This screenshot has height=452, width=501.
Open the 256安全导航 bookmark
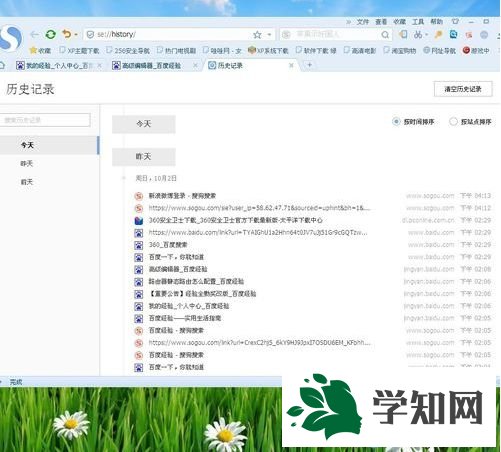click(128, 51)
